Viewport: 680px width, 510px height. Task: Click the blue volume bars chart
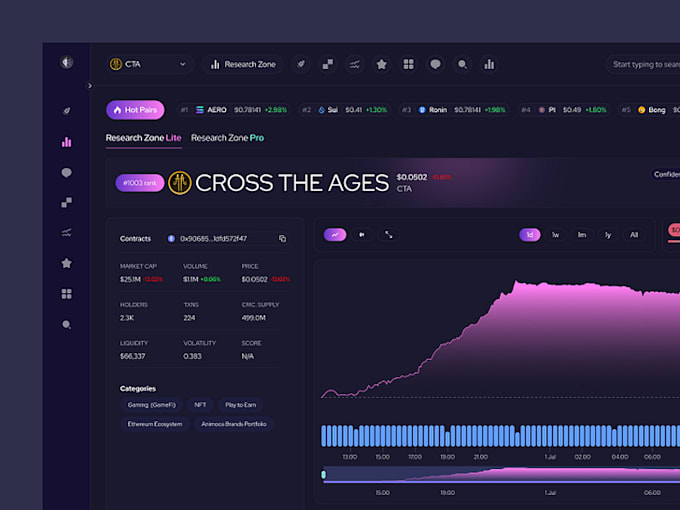(x=500, y=436)
